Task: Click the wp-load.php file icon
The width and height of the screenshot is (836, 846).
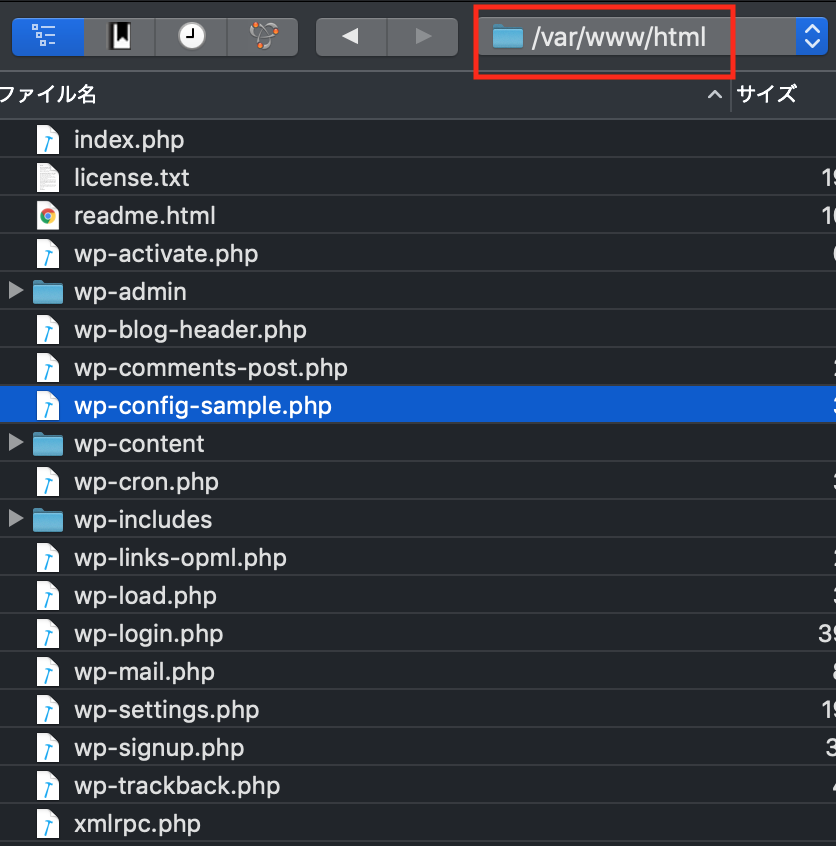Action: tap(47, 596)
